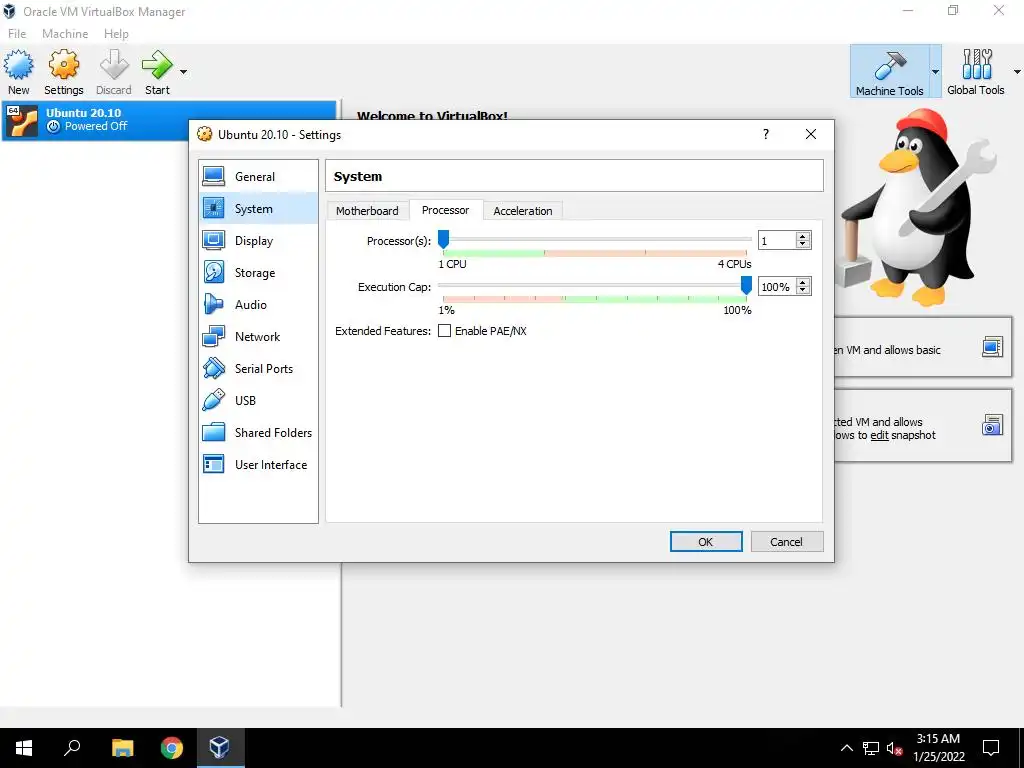Screen dimensions: 1024x768
Task: Click the Snapshots tool icon in the welcome pane
Action: [992, 425]
